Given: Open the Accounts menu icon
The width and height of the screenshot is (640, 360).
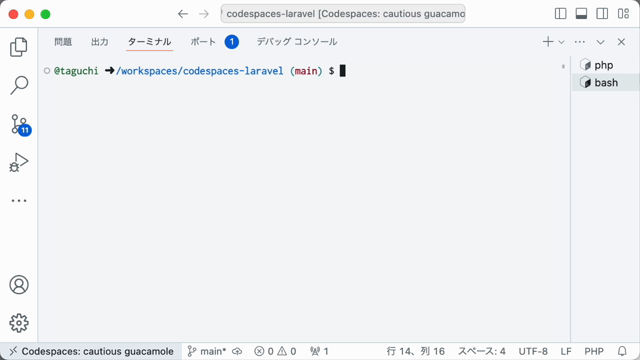Looking at the screenshot, I should pyautogui.click(x=19, y=284).
